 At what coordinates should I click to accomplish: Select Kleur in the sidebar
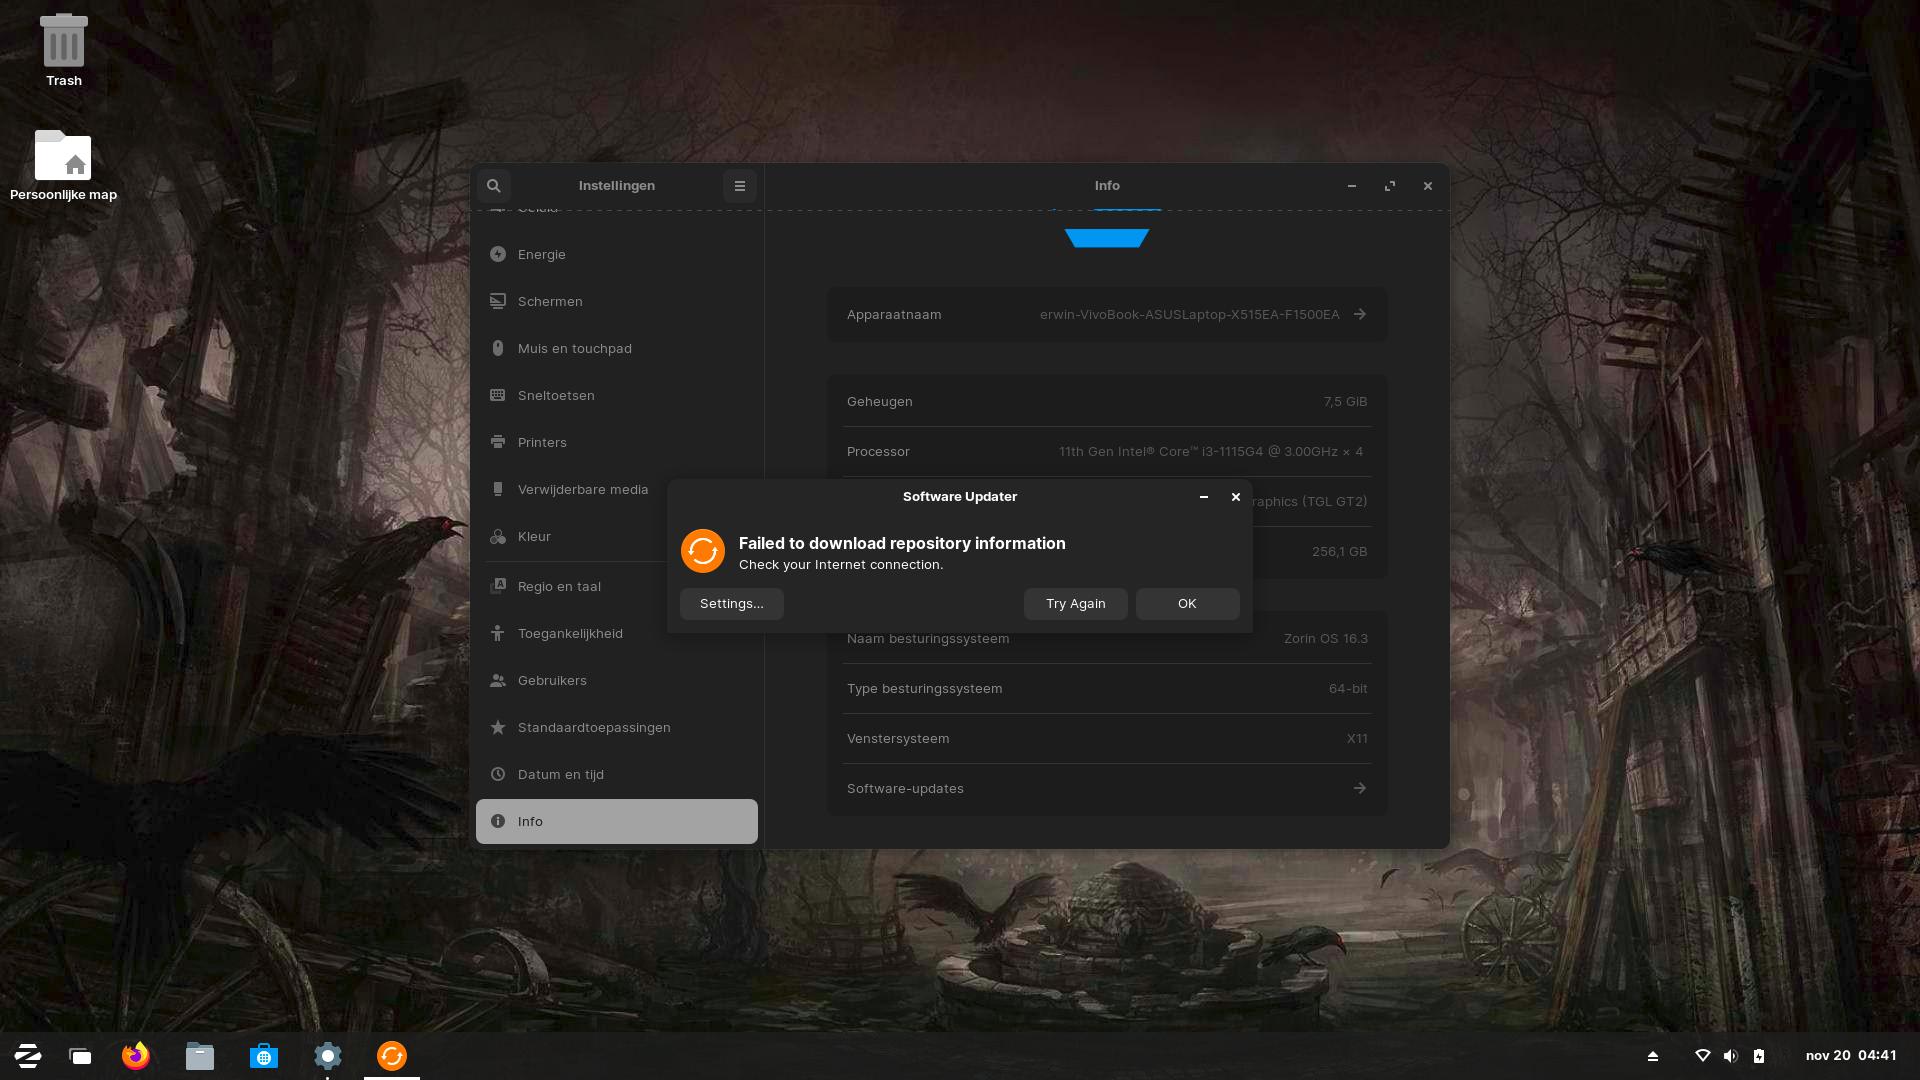tap(571, 537)
